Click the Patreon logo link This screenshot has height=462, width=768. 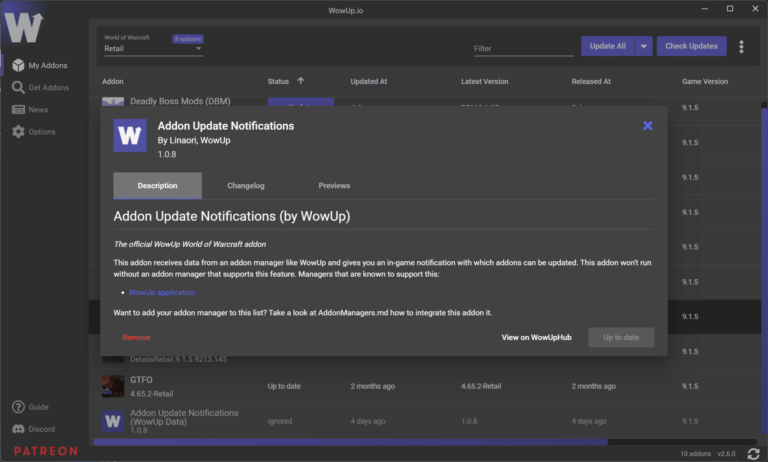pos(44,451)
